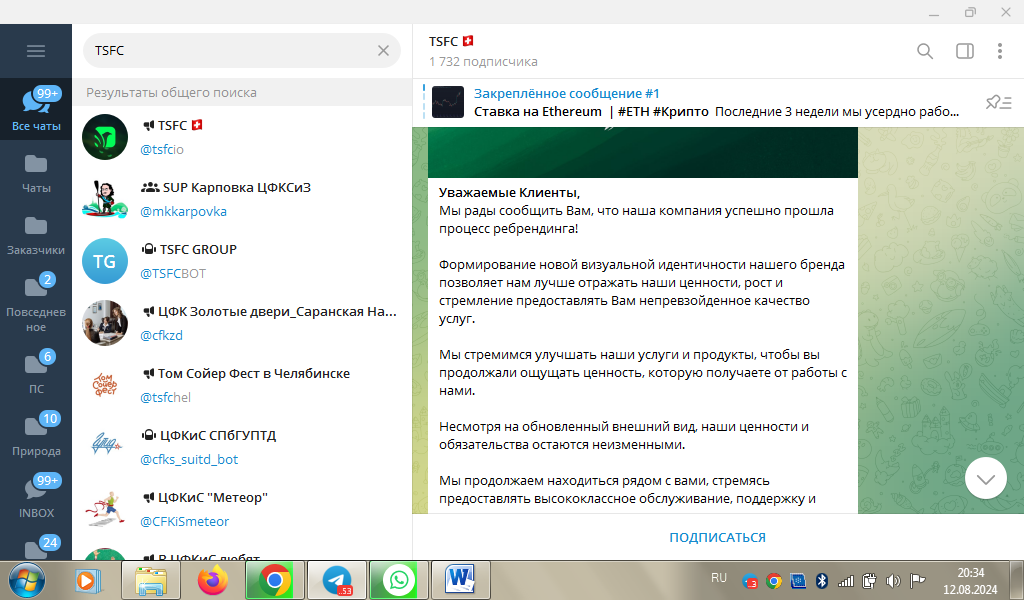1024x600 pixels.
Task: Select the Повседневное folder
Action: pos(36,302)
